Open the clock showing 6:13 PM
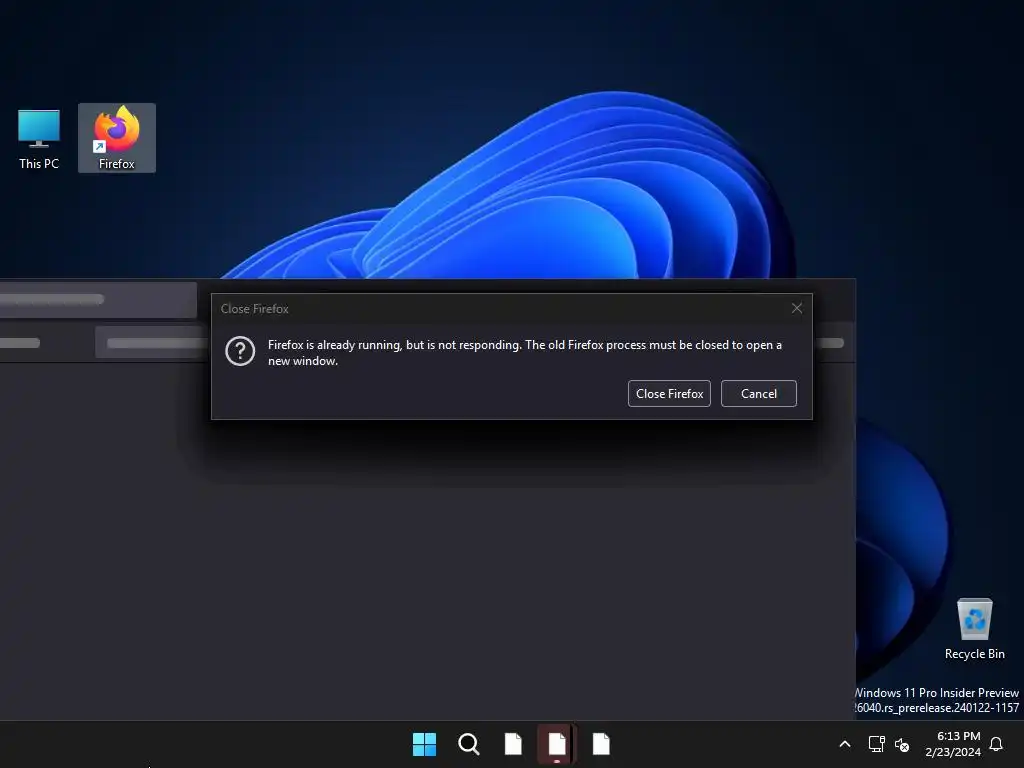 click(953, 744)
